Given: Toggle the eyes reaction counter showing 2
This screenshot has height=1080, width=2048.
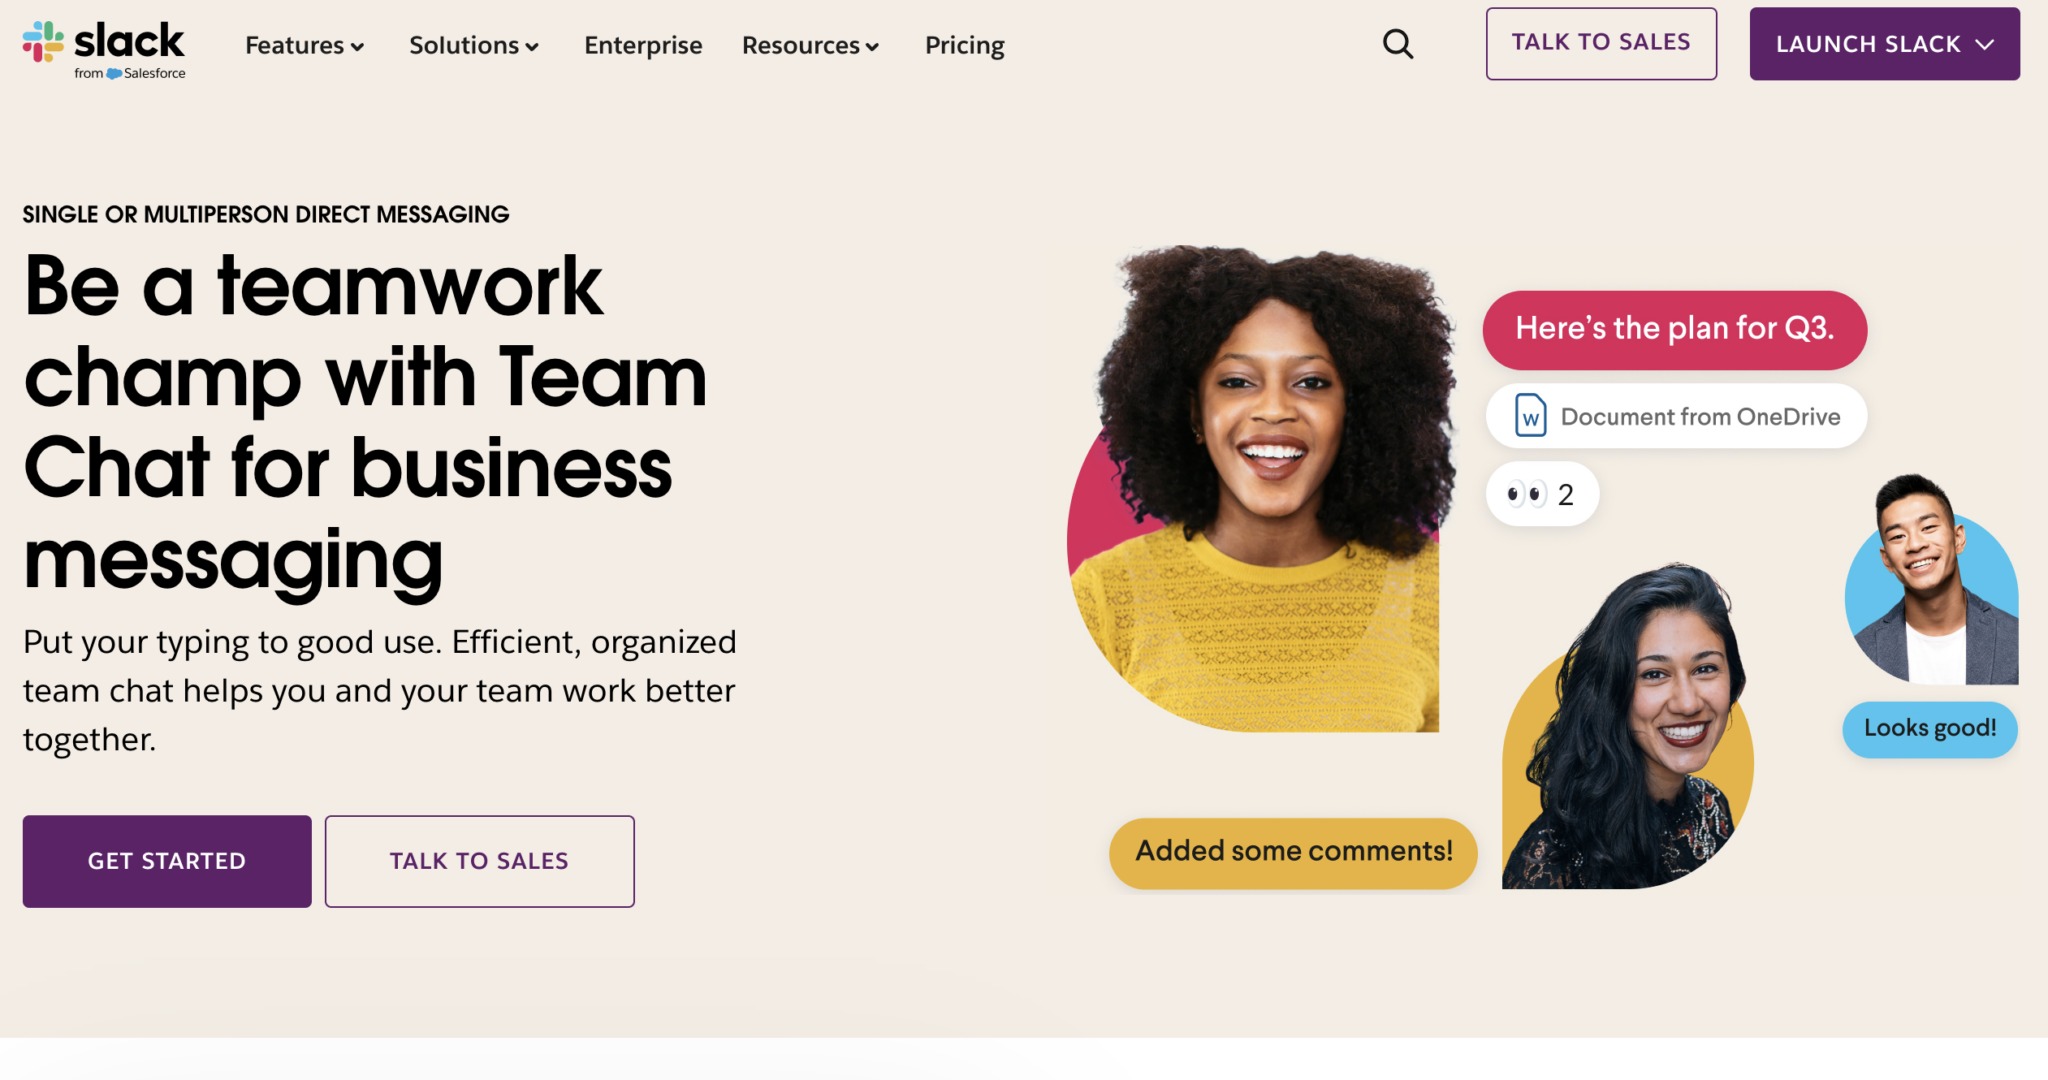Looking at the screenshot, I should (1542, 492).
